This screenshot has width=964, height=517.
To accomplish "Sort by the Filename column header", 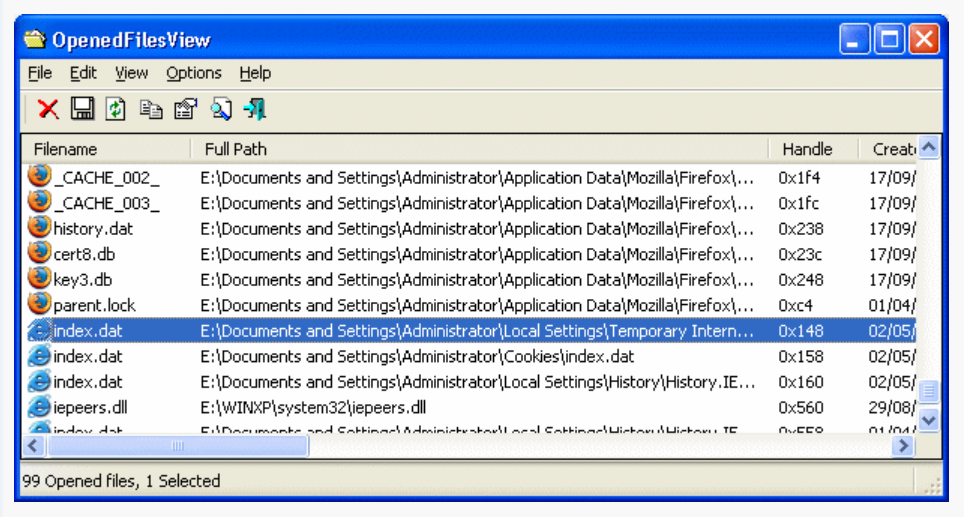I will [106, 149].
